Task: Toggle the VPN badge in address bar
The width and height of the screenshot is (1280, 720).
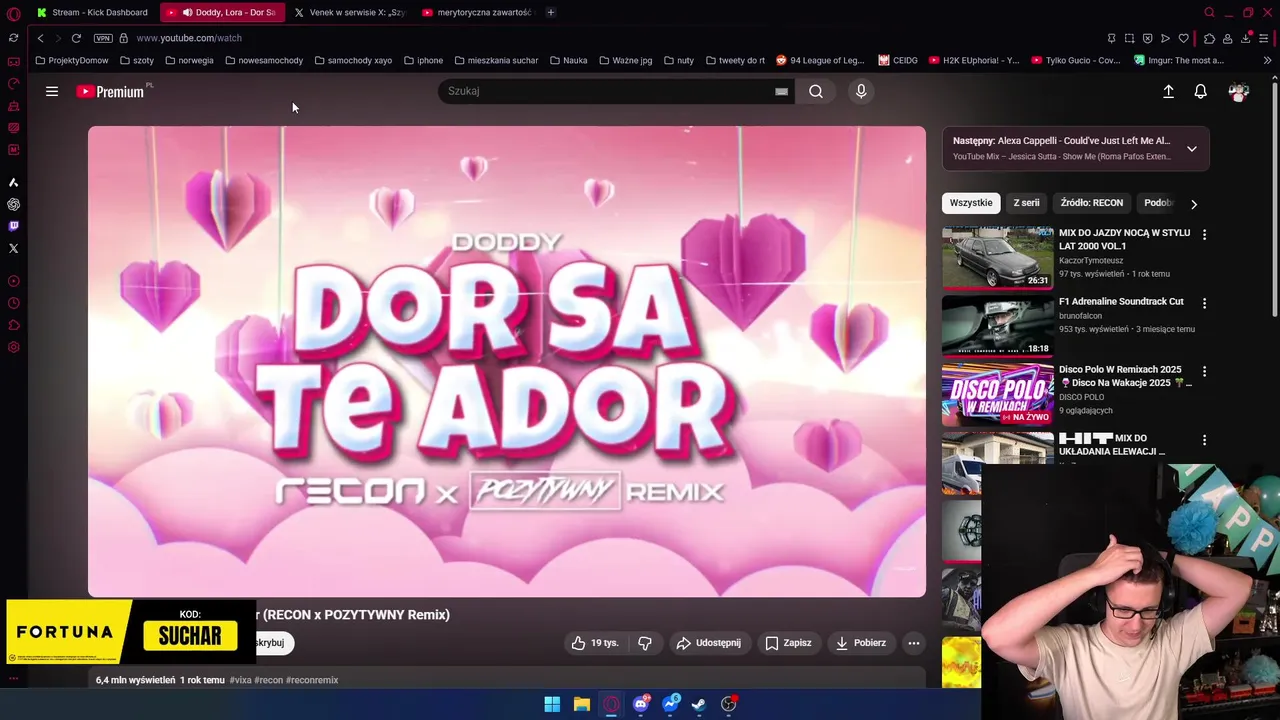Action: [103, 38]
